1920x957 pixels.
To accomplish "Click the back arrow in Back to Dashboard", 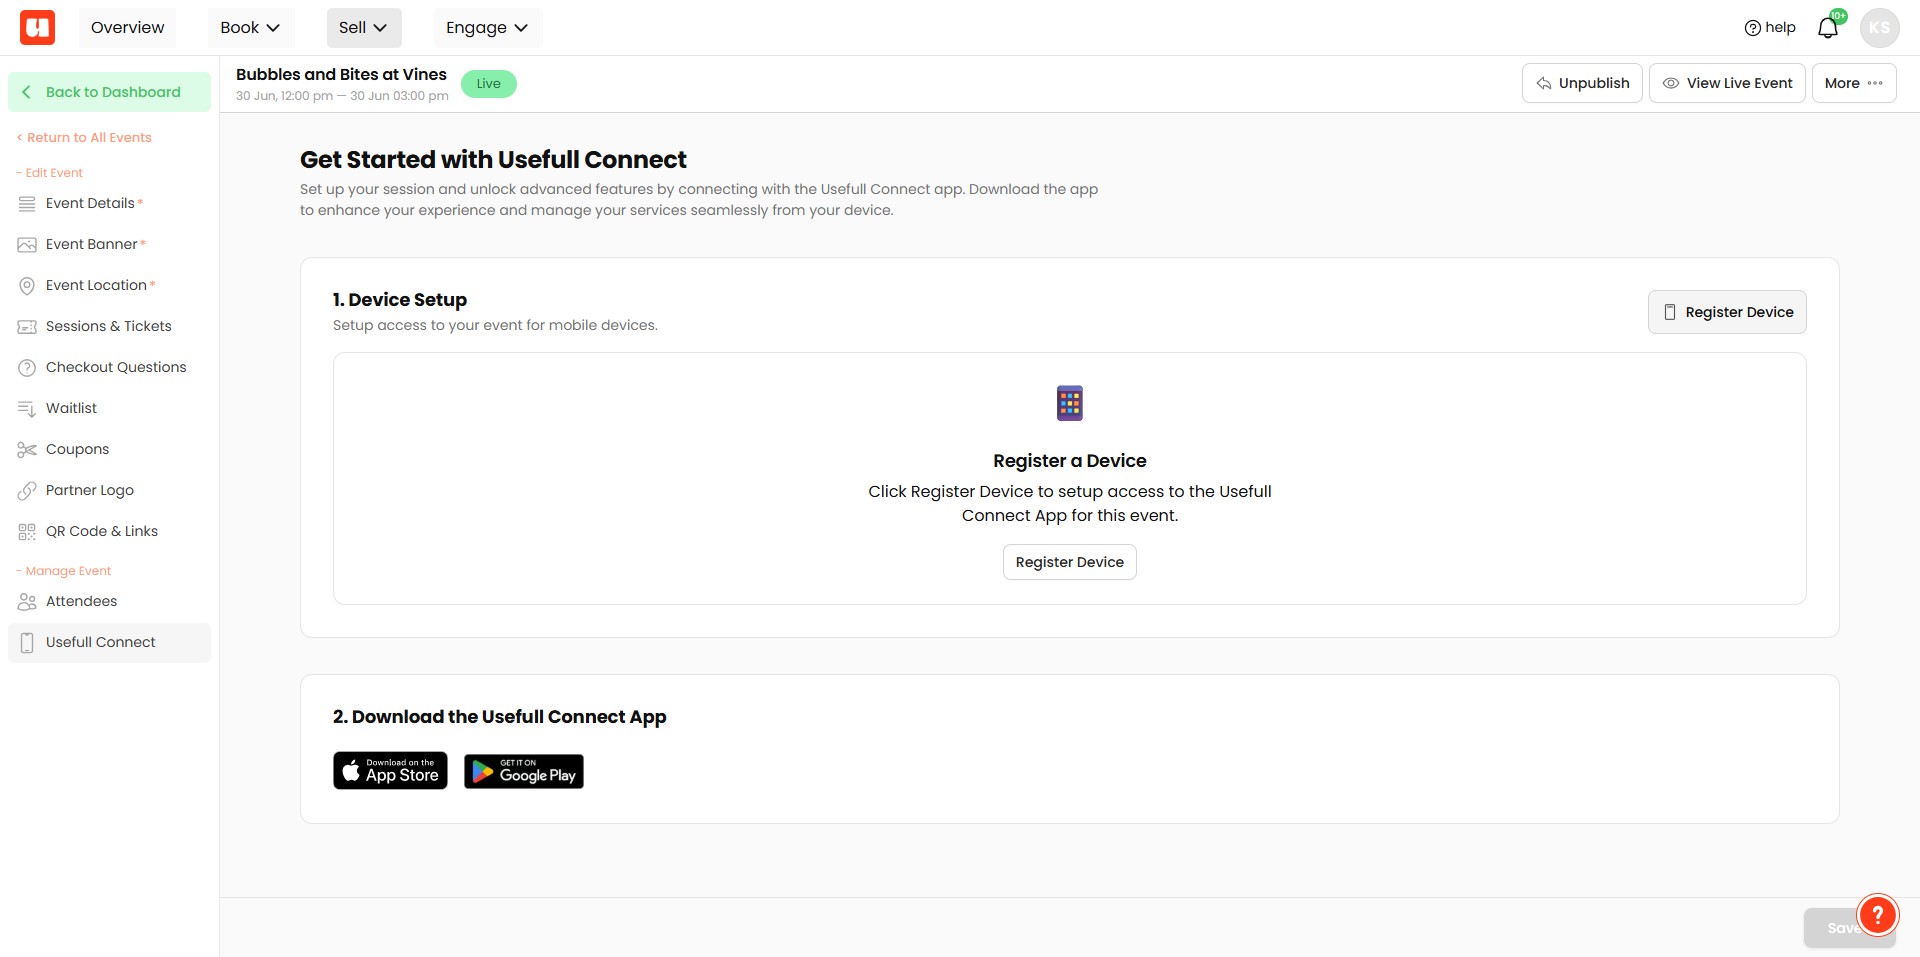I will [27, 92].
